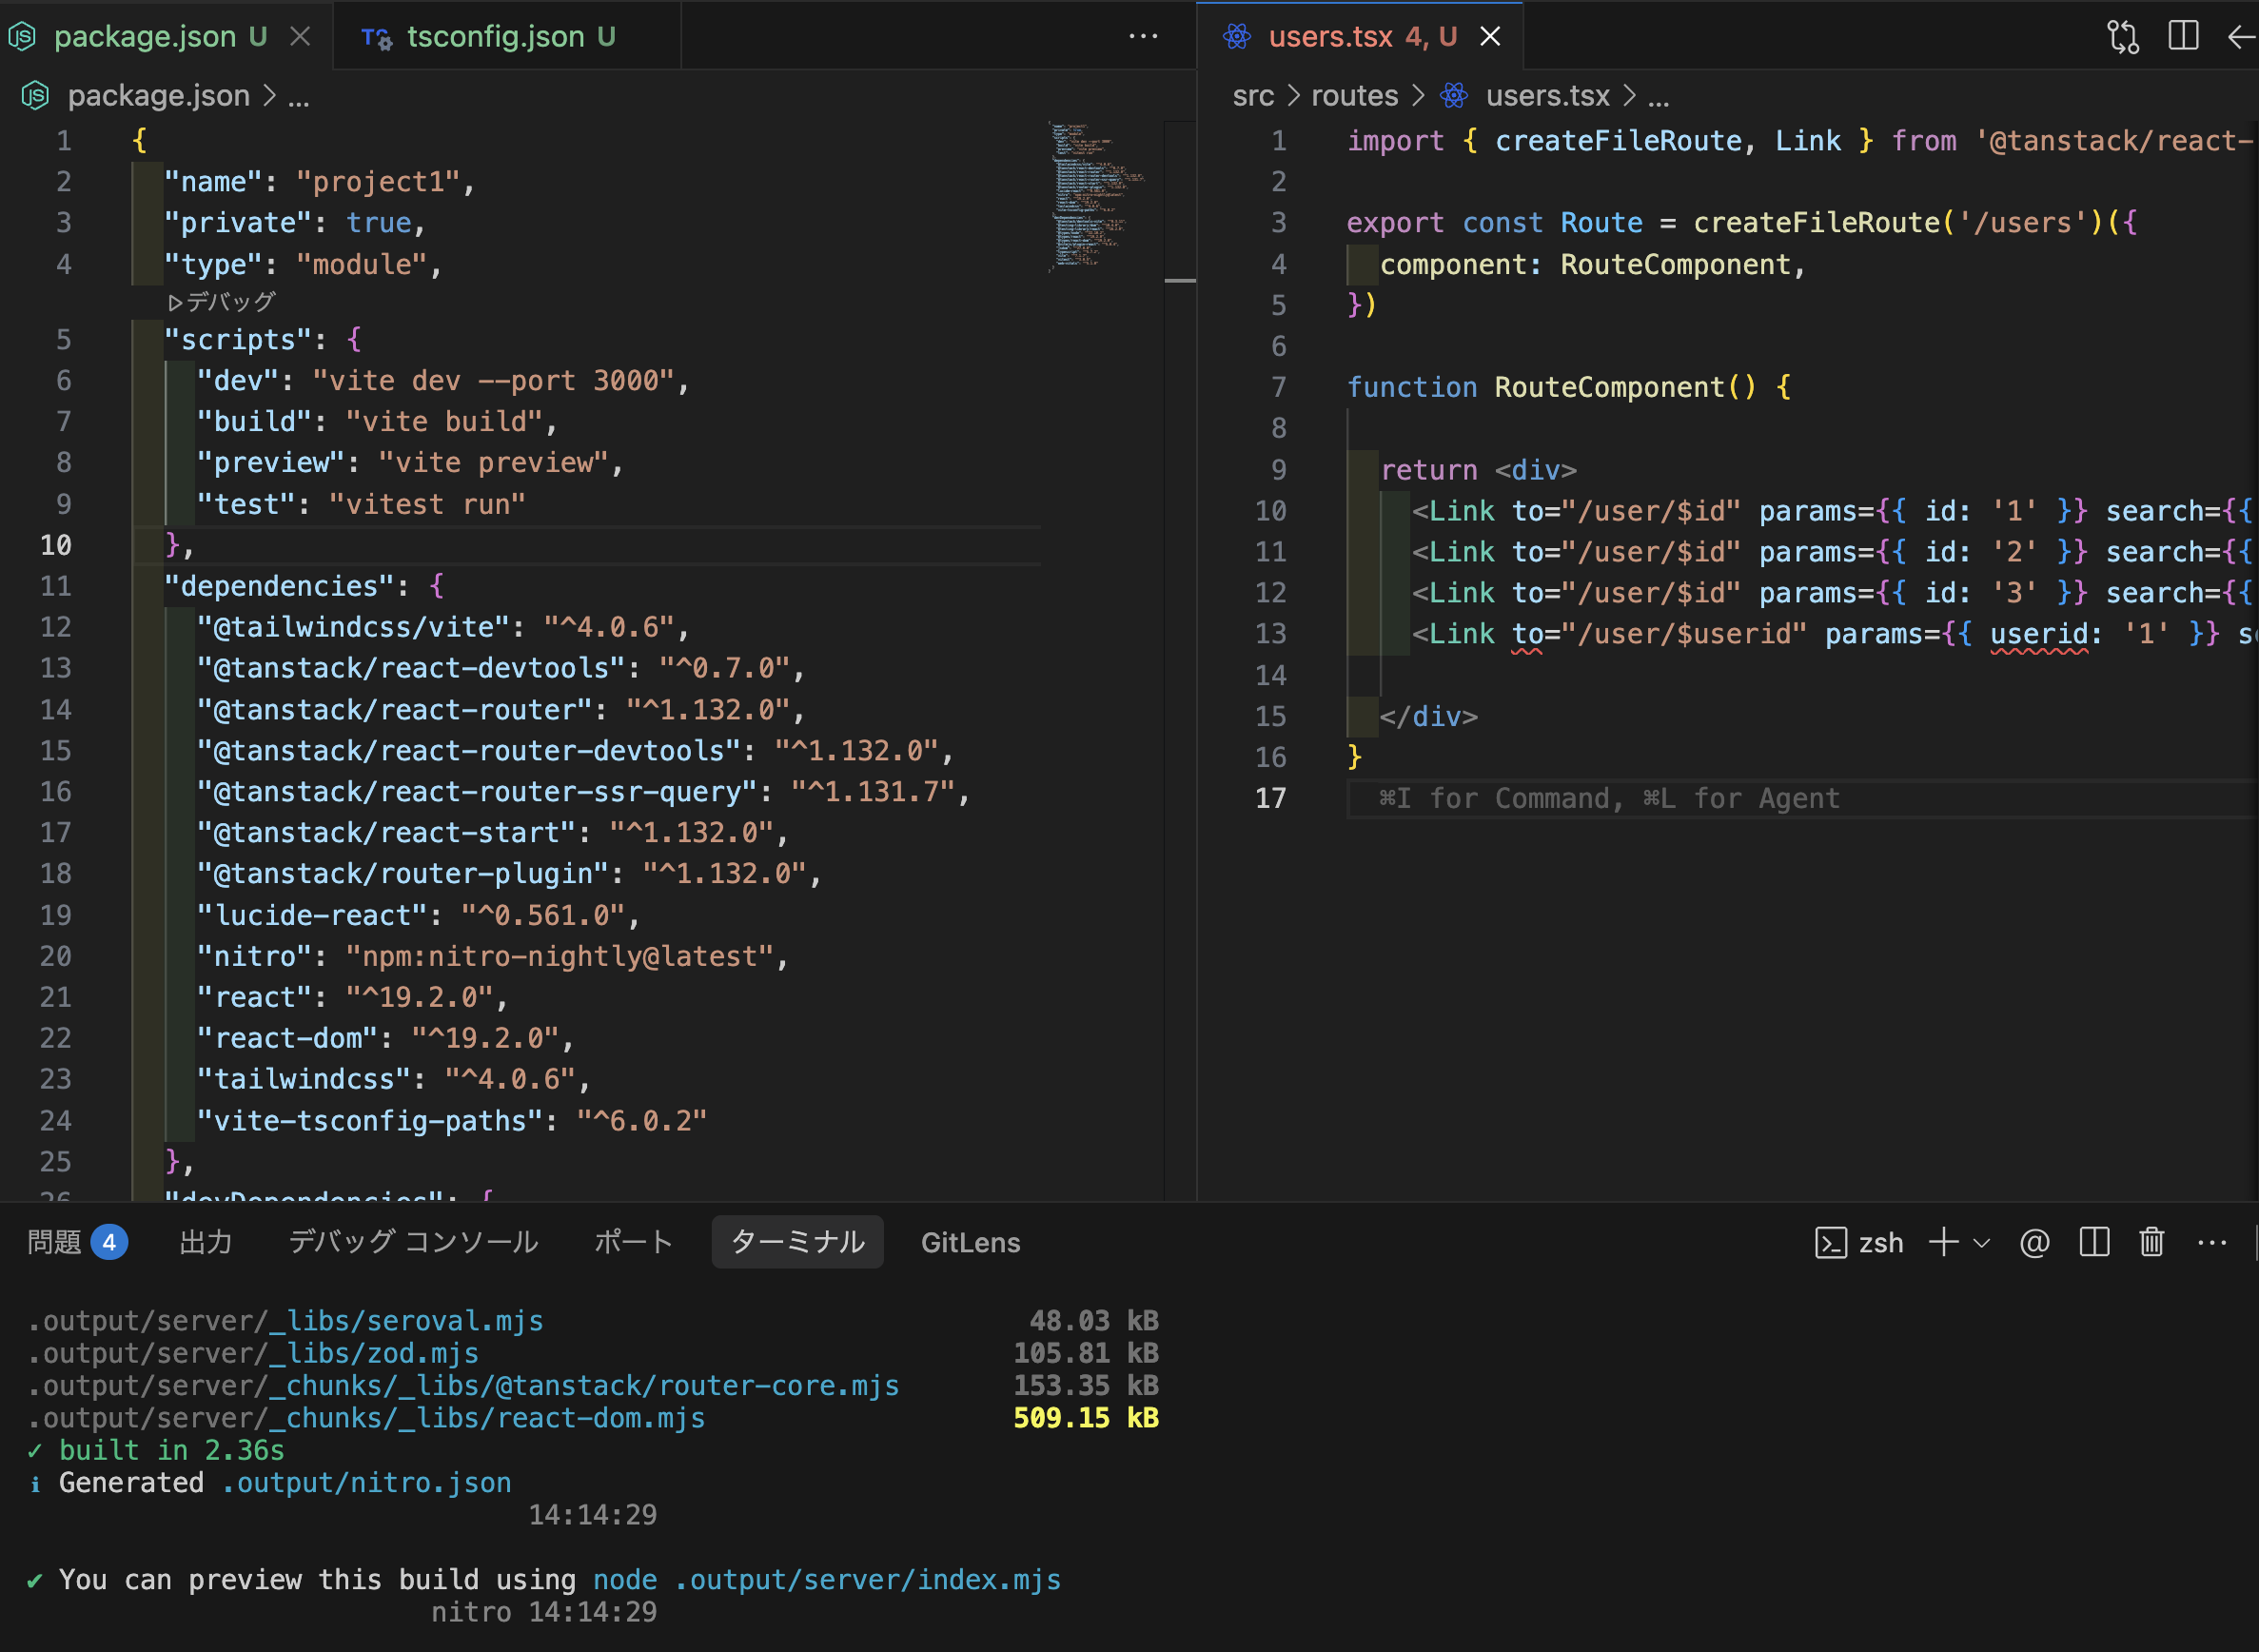Viewport: 2259px width, 1652px height.
Task: Open the compare changes icon in editor toolbar
Action: (x=2122, y=37)
